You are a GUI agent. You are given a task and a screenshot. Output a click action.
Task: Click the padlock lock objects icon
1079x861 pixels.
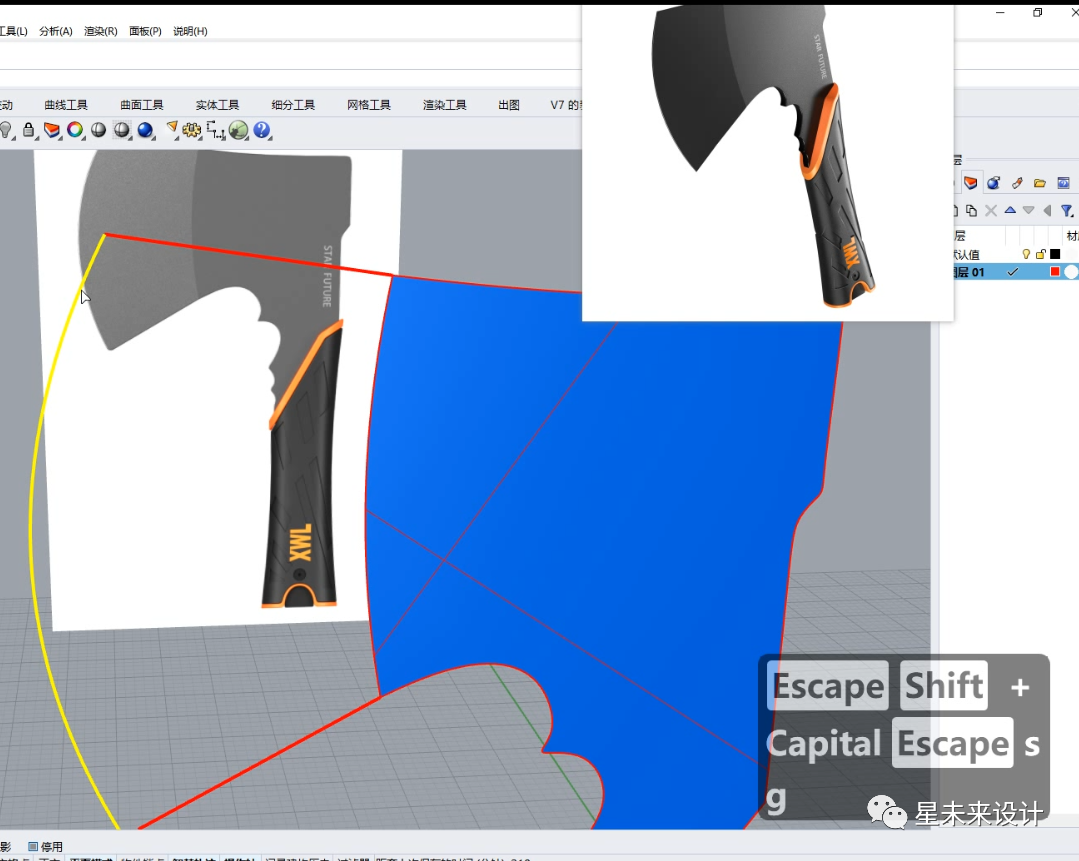pos(28,129)
